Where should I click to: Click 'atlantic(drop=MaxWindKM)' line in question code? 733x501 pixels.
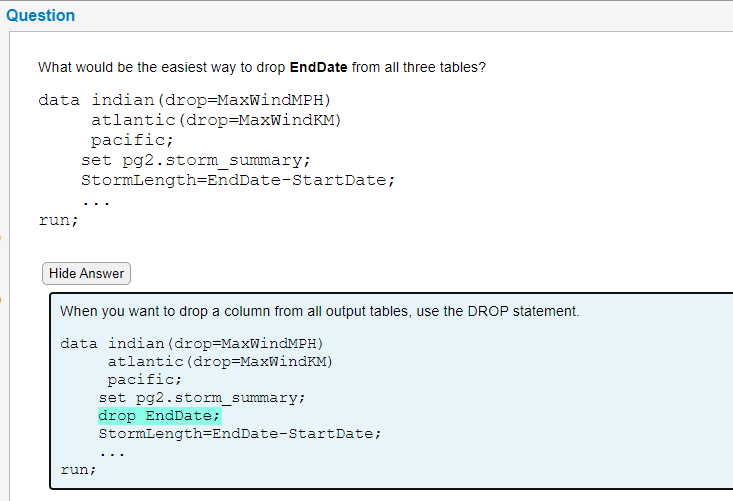216,120
